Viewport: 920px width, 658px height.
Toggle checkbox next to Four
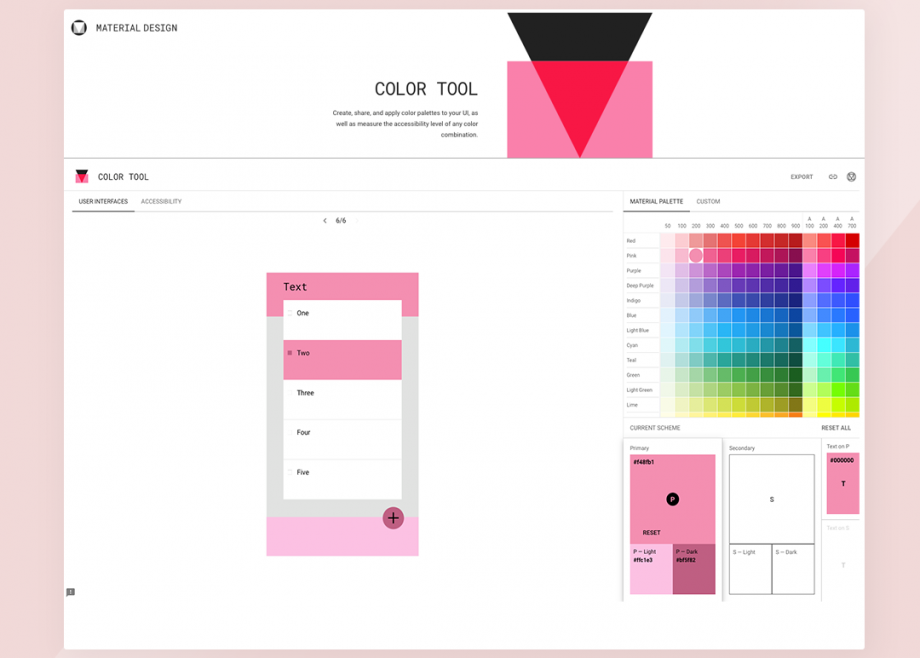click(x=290, y=433)
